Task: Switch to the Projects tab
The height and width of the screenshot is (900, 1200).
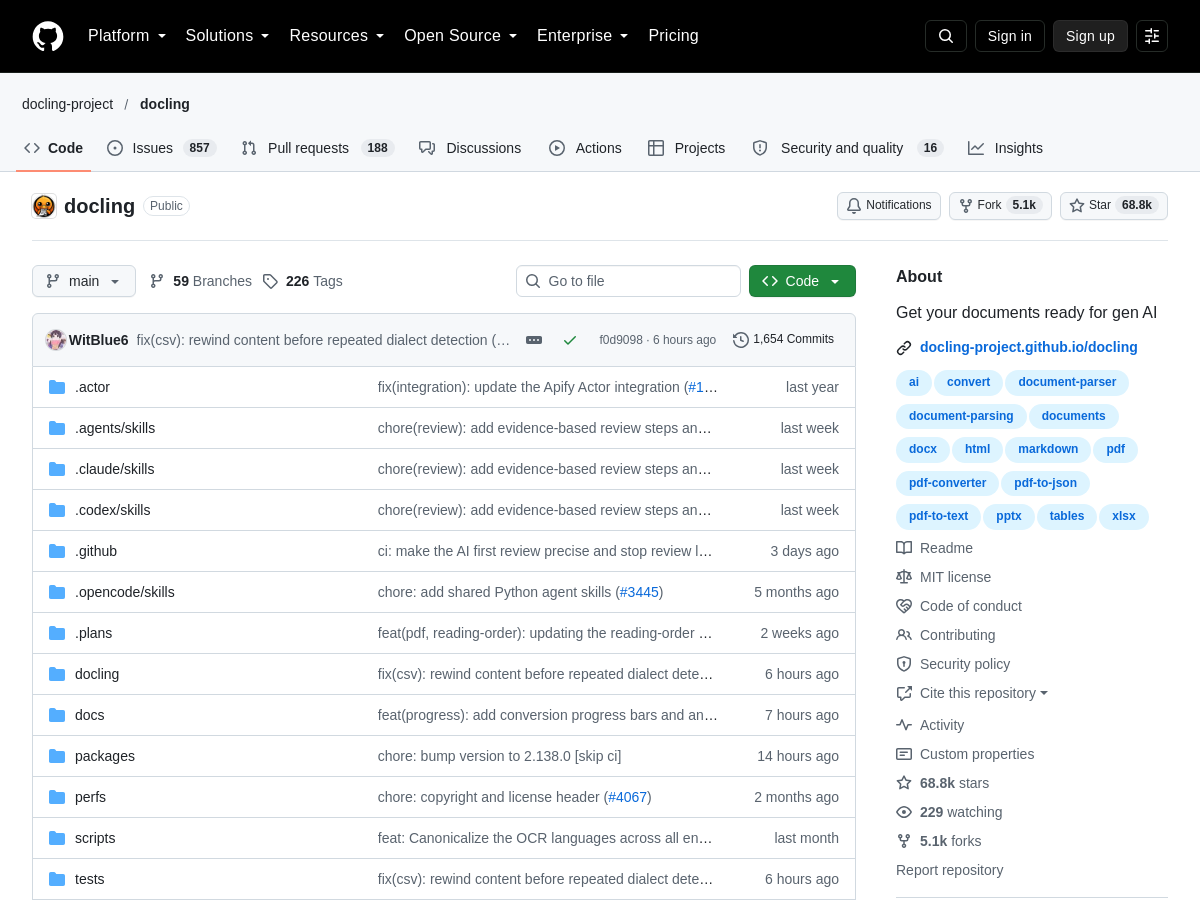Action: coord(687,148)
